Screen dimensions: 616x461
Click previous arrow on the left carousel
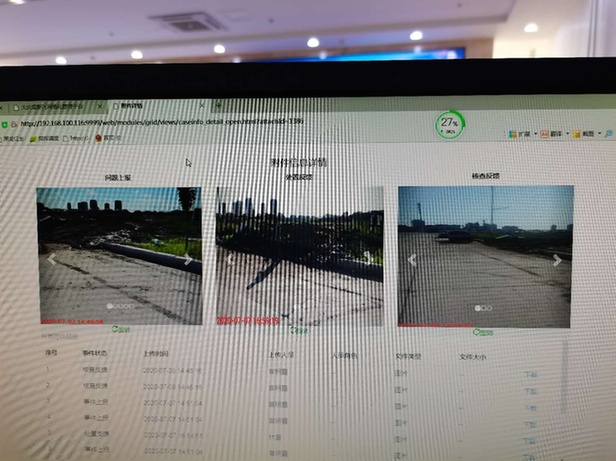coord(52,259)
